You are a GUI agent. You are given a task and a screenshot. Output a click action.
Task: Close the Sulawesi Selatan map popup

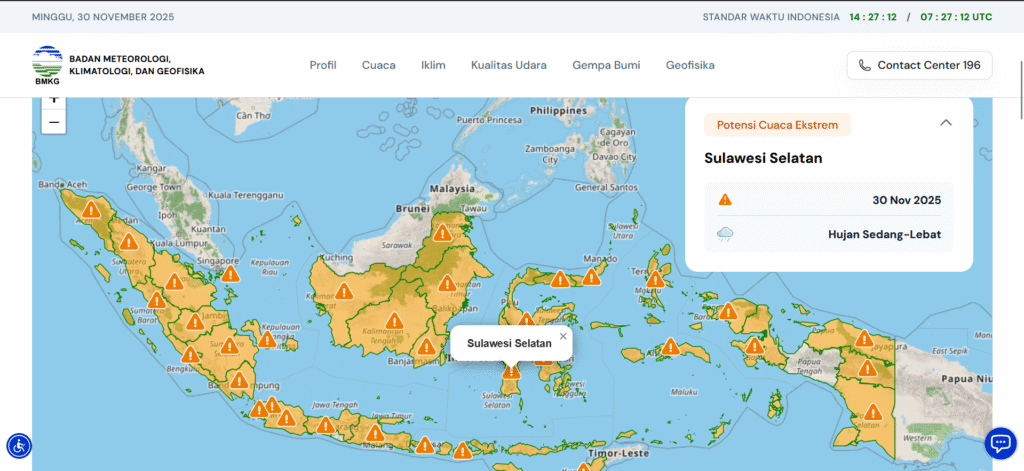point(563,336)
